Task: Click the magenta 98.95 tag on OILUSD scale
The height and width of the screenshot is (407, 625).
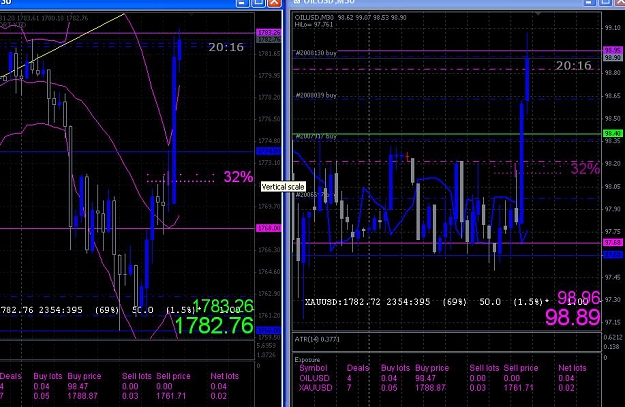Action: click(x=612, y=50)
